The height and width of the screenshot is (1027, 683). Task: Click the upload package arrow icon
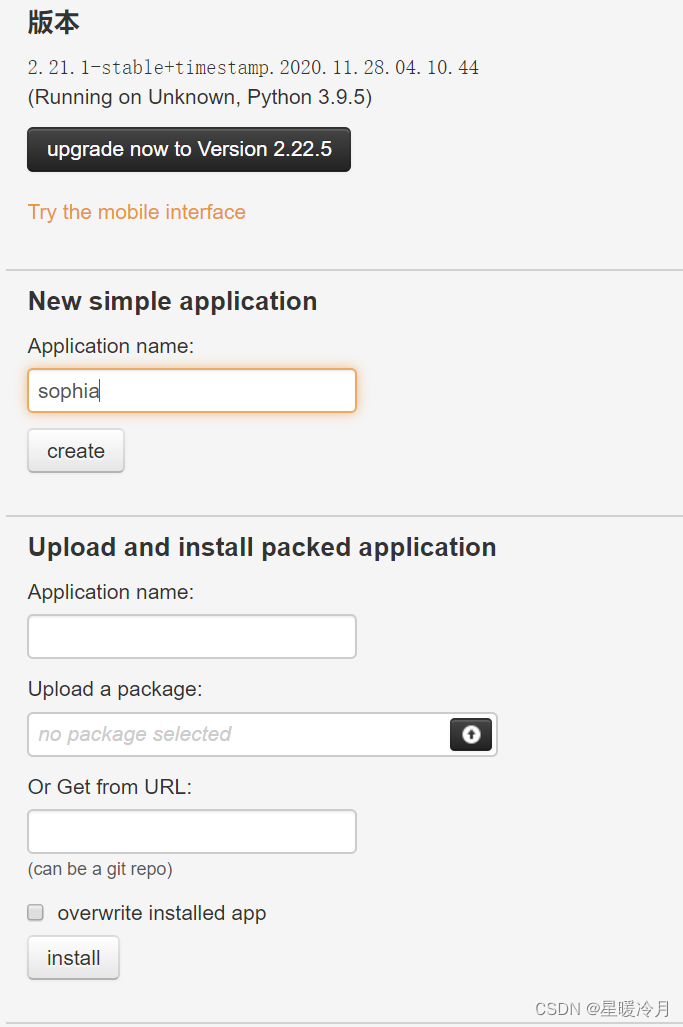[x=471, y=734]
